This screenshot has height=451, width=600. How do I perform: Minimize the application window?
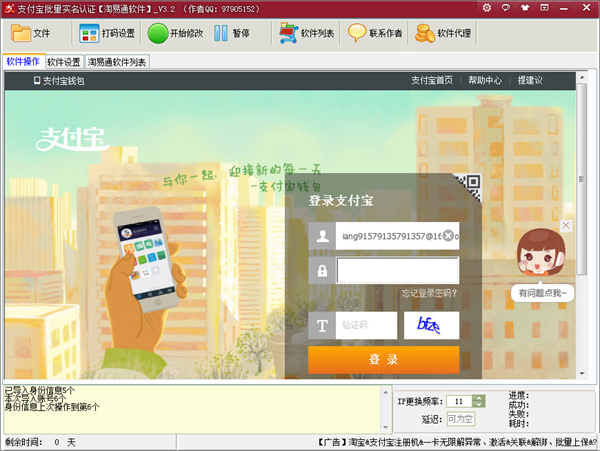[x=564, y=8]
